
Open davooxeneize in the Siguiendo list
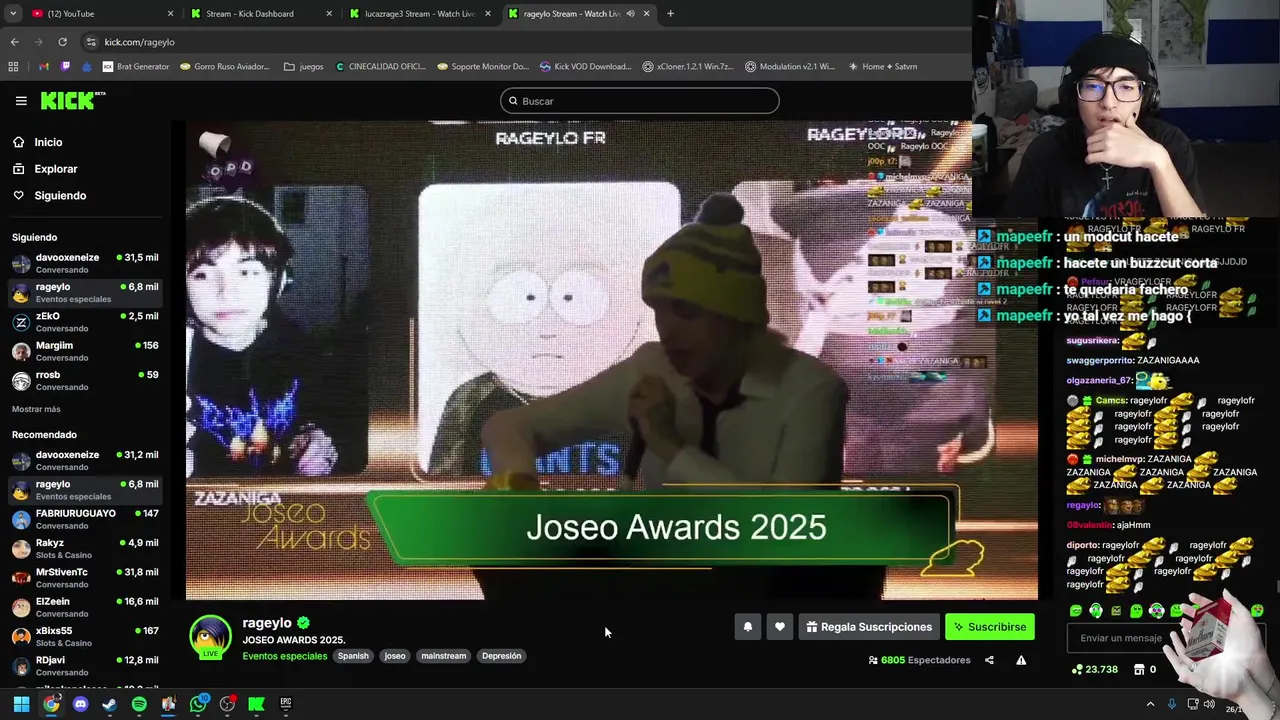(85, 263)
